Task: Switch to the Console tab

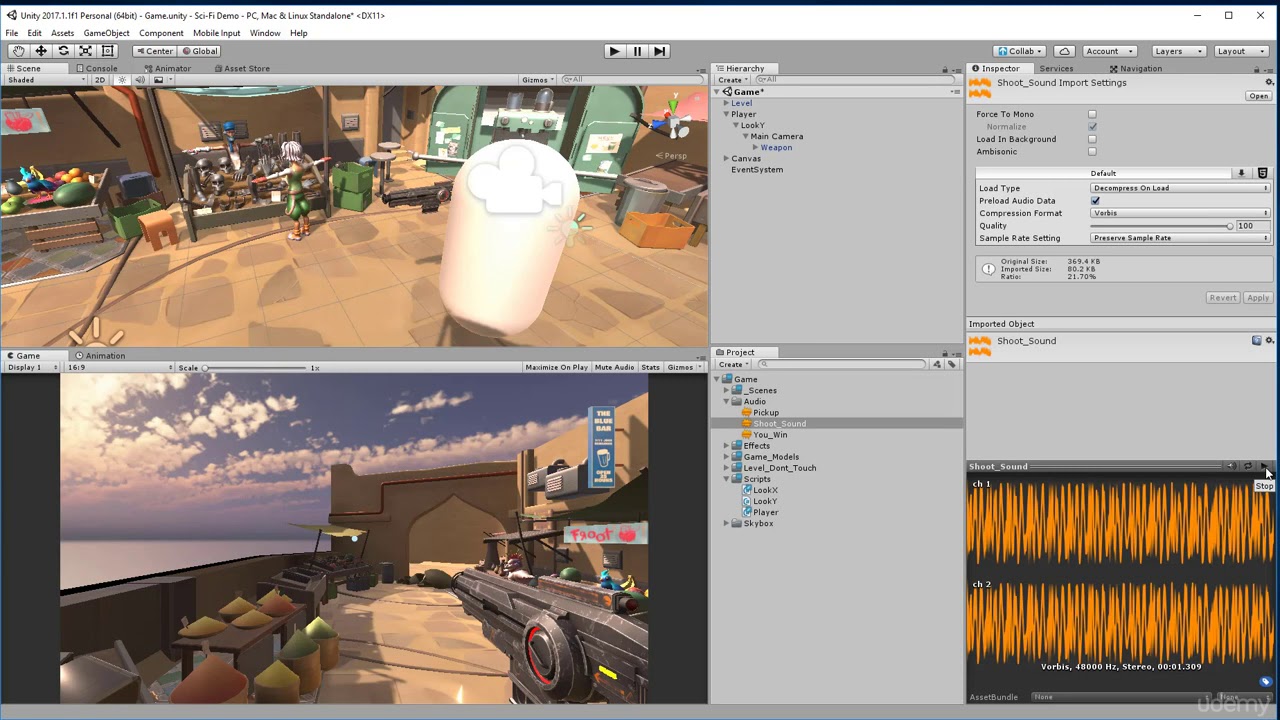Action: click(97, 69)
